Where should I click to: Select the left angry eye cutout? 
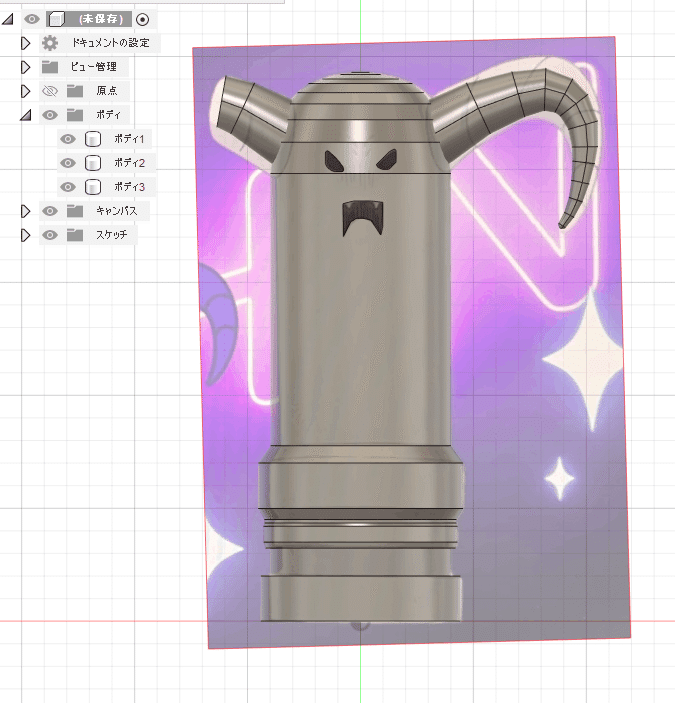click(334, 161)
